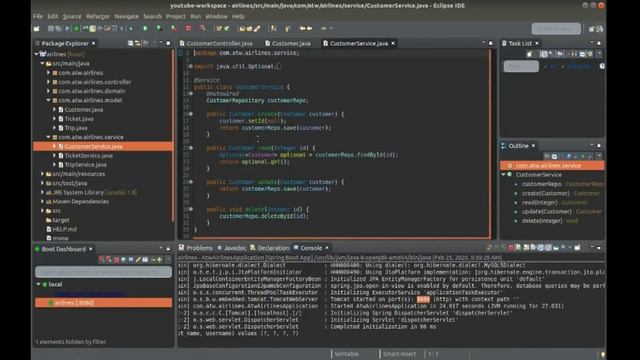The height and width of the screenshot is (360, 640).
Task: Click the Ticket.java file icon in tree
Action: pyautogui.click(x=61, y=119)
